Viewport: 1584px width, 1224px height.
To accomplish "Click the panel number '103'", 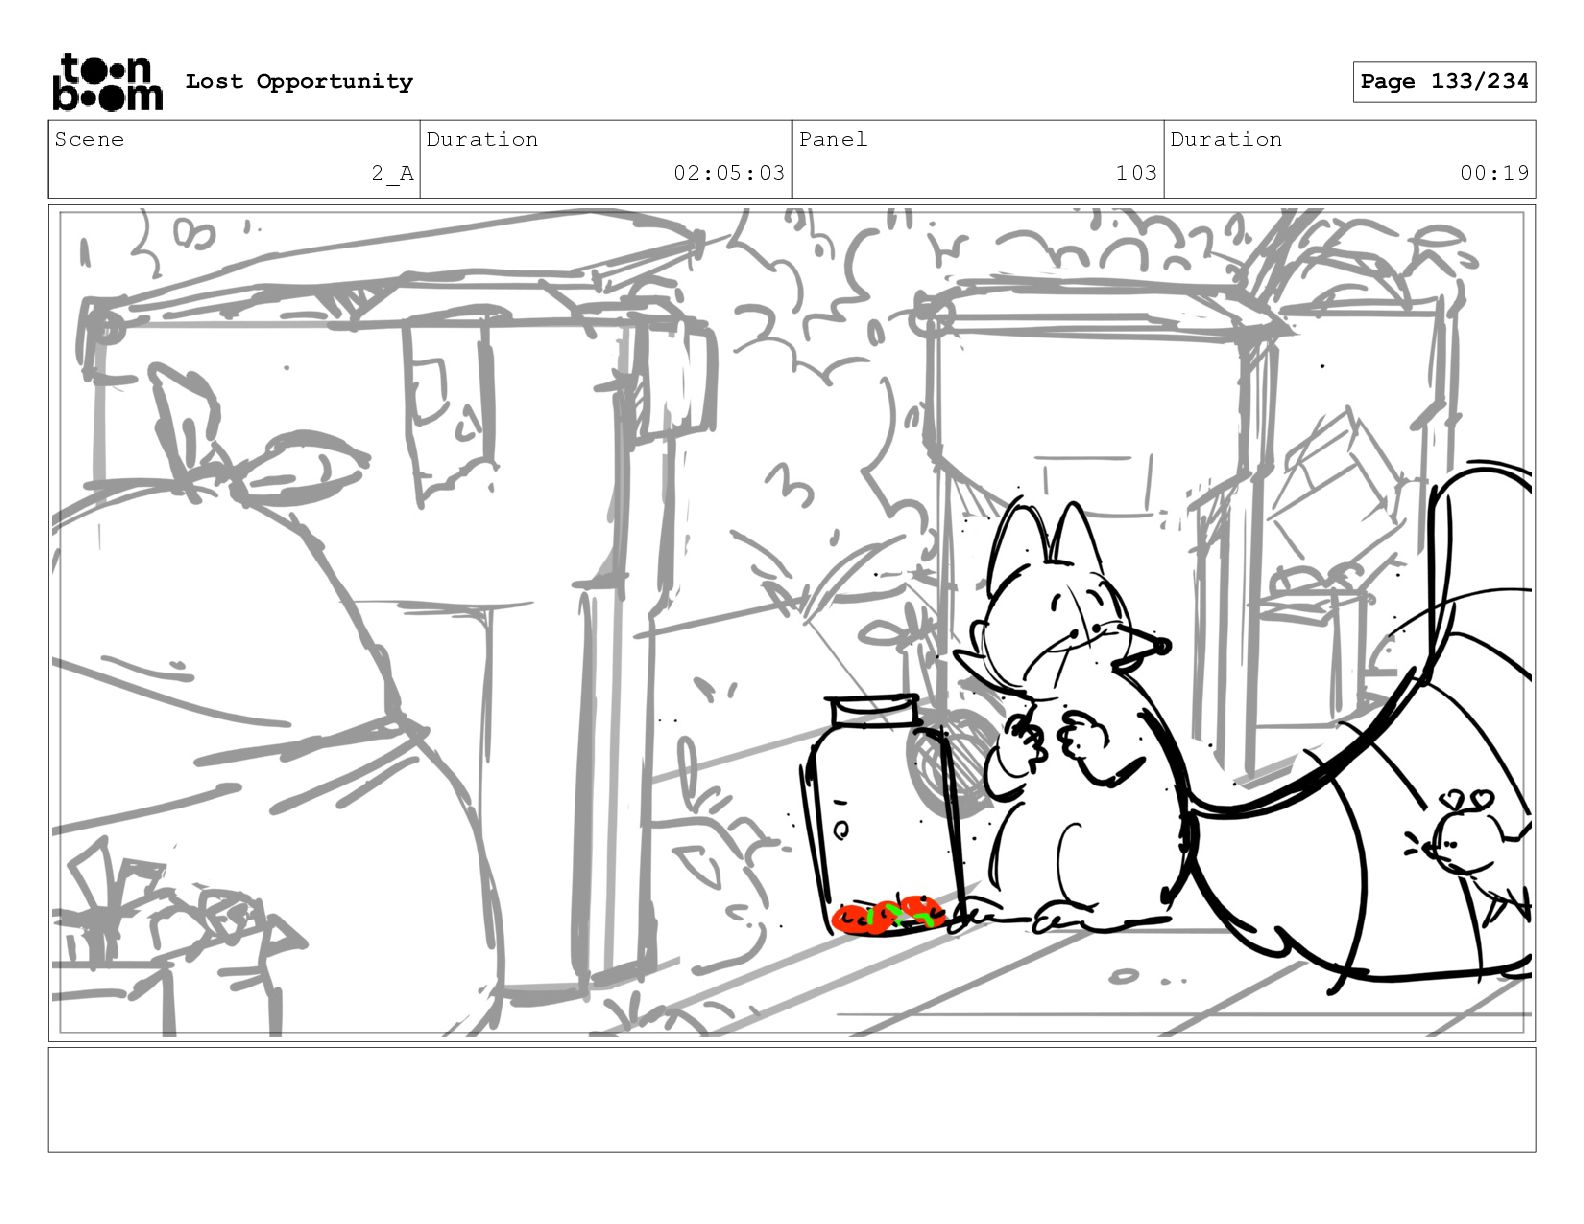I will point(1136,173).
